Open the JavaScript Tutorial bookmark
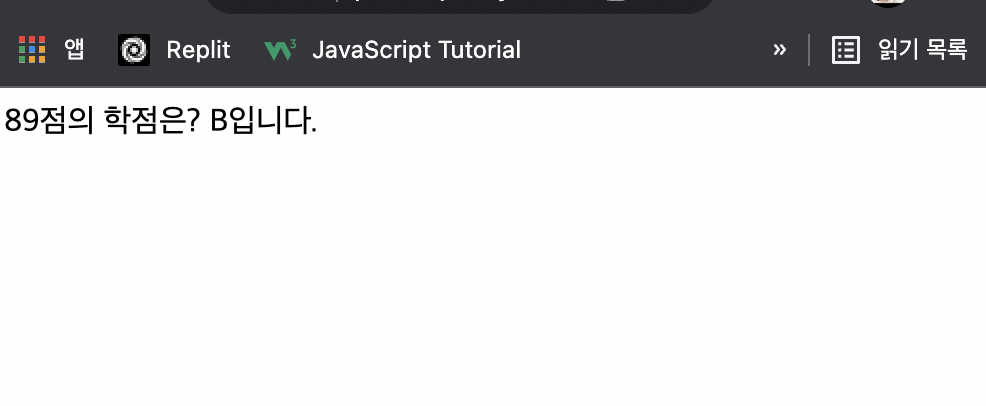 (416, 49)
